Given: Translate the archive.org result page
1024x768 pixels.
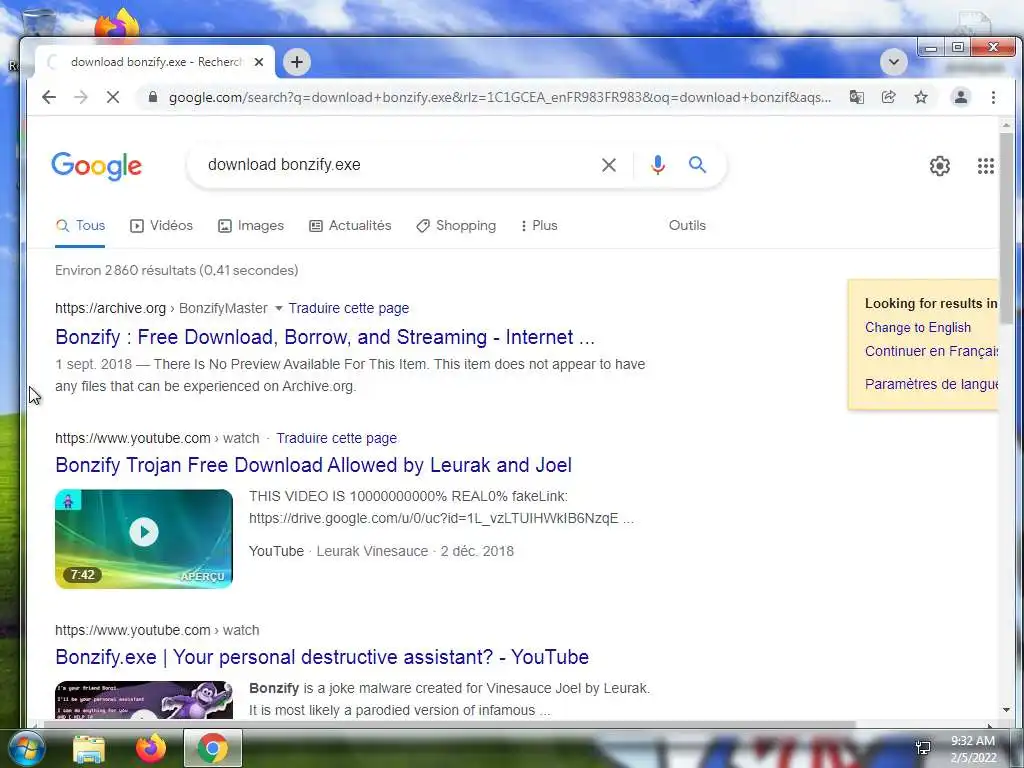Looking at the screenshot, I should click(x=349, y=308).
